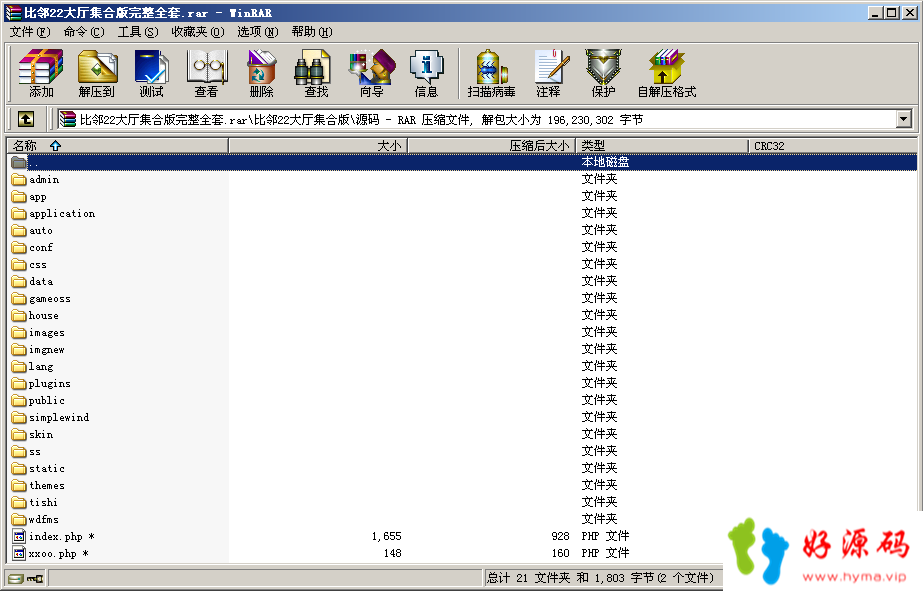Select the css folder row
Screen dimensions: 923x591
(462, 265)
